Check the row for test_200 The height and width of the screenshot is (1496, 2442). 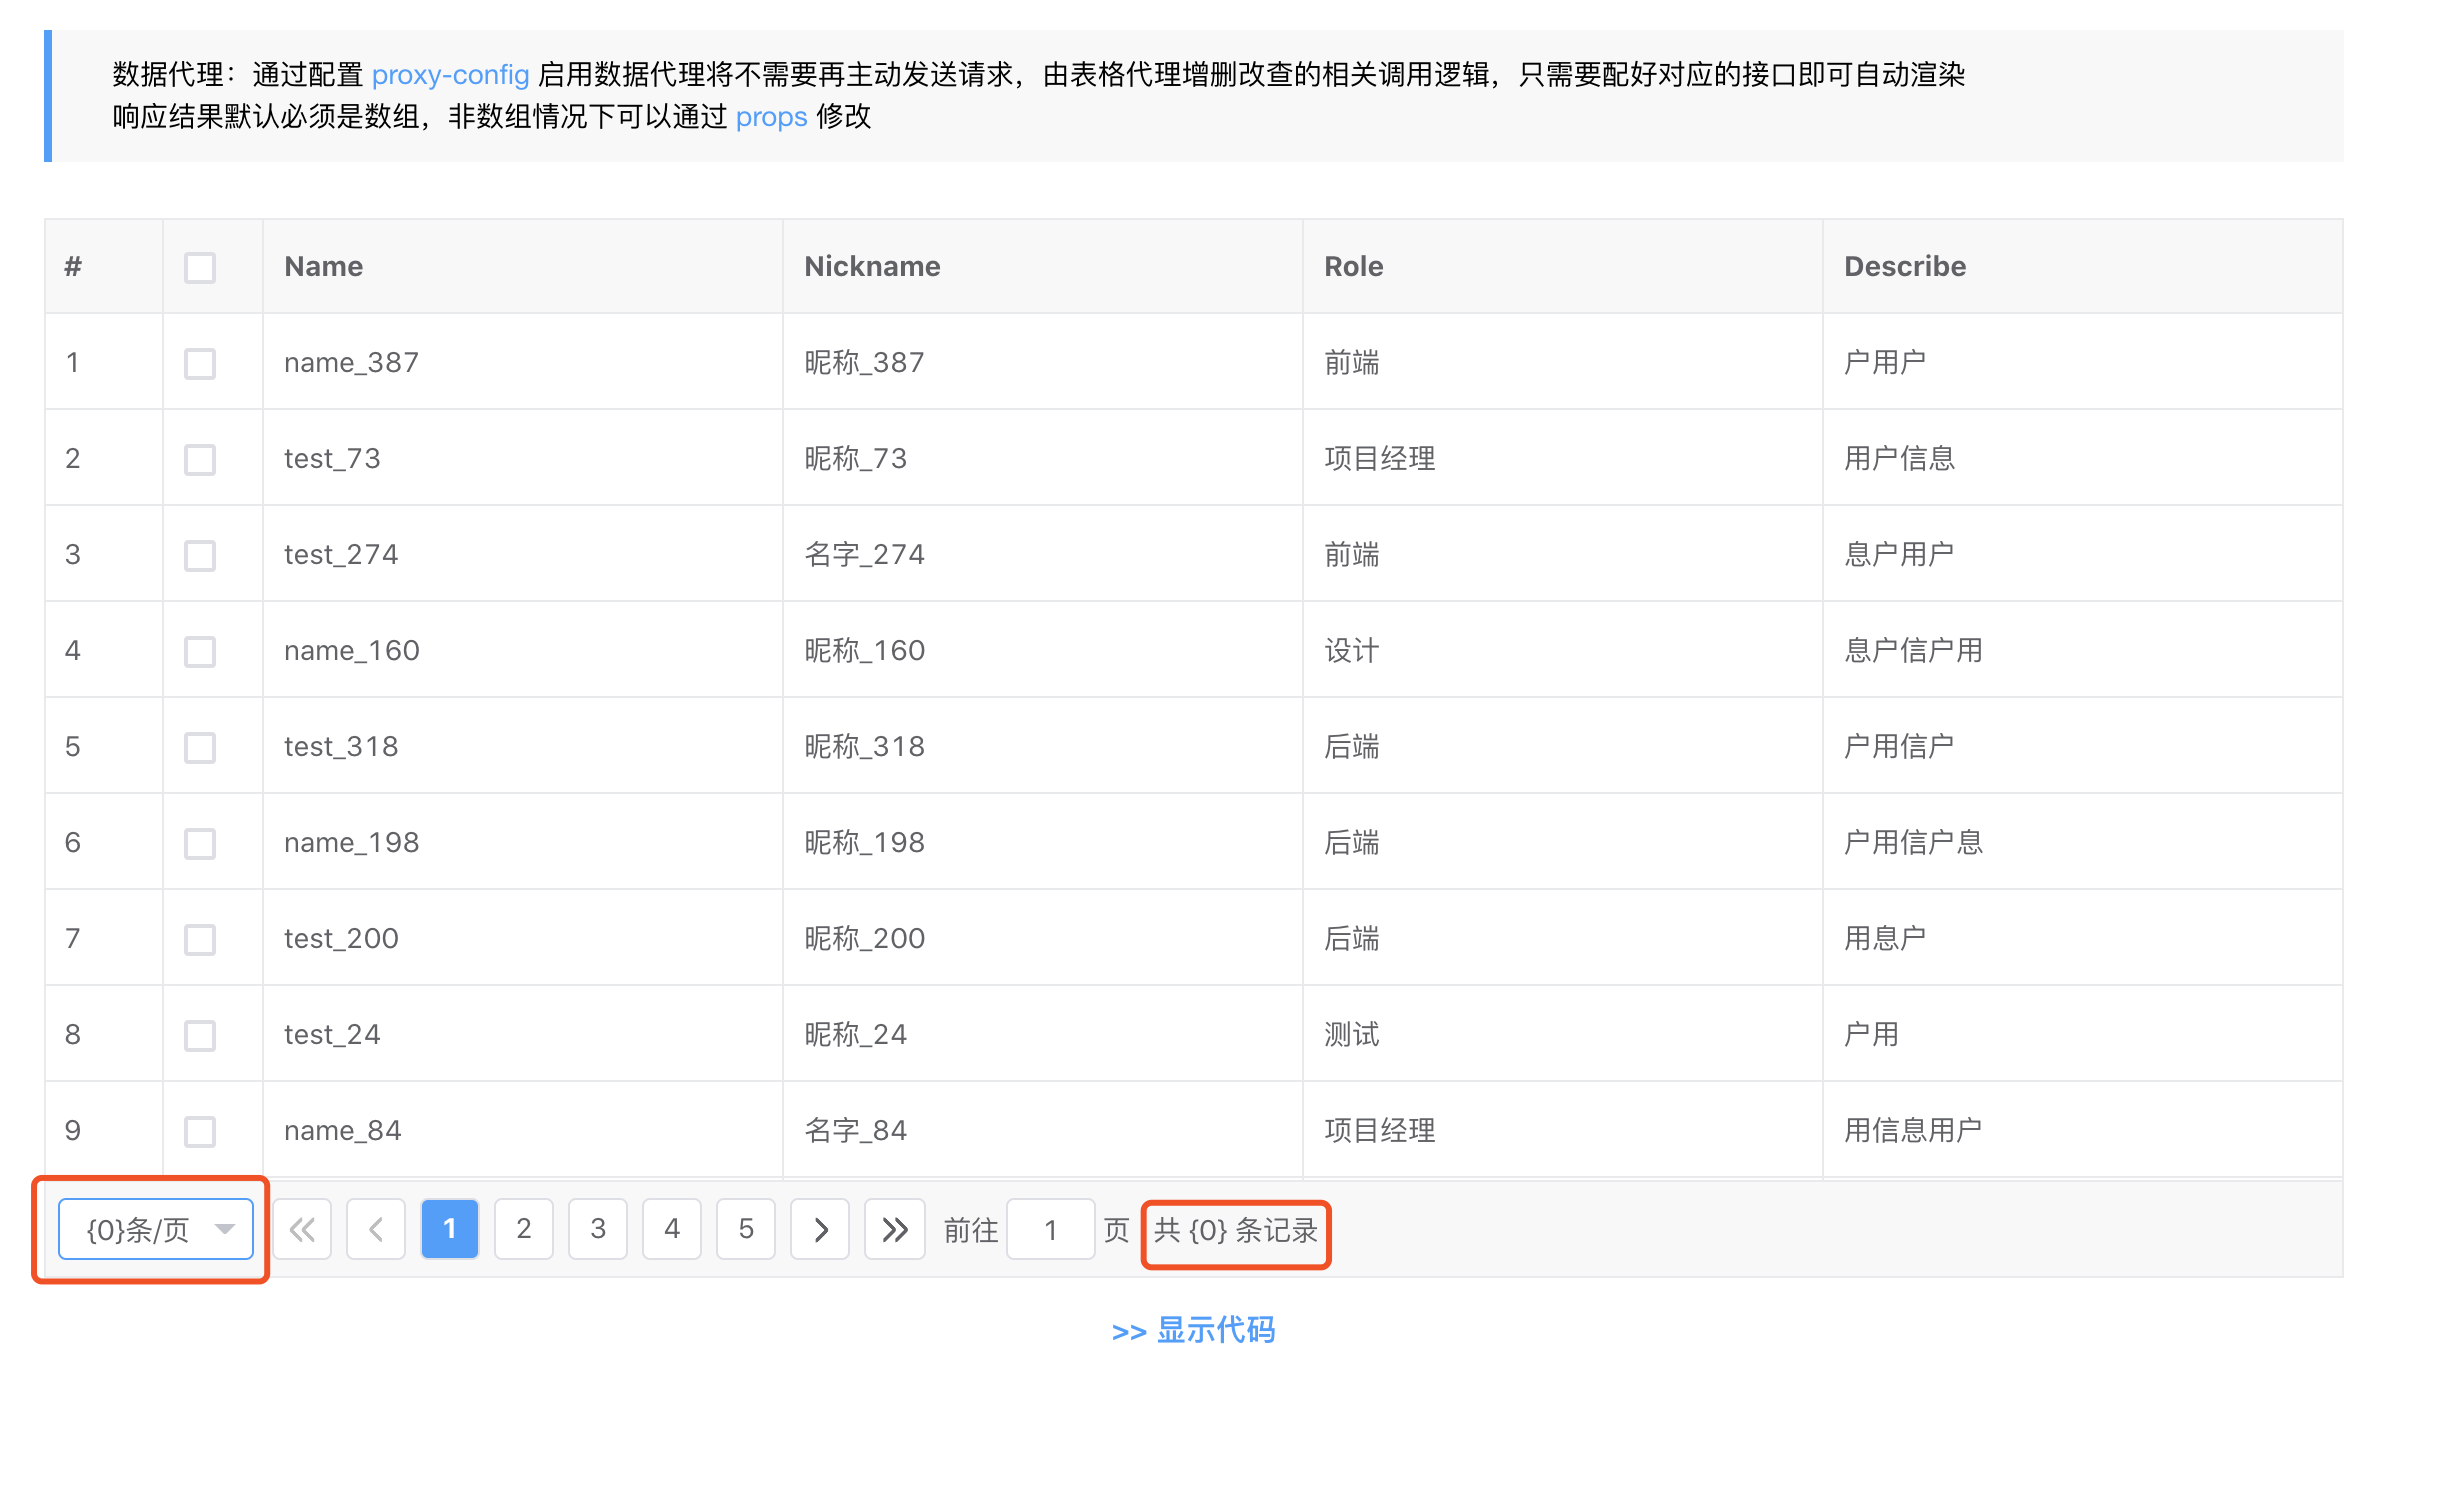200,939
